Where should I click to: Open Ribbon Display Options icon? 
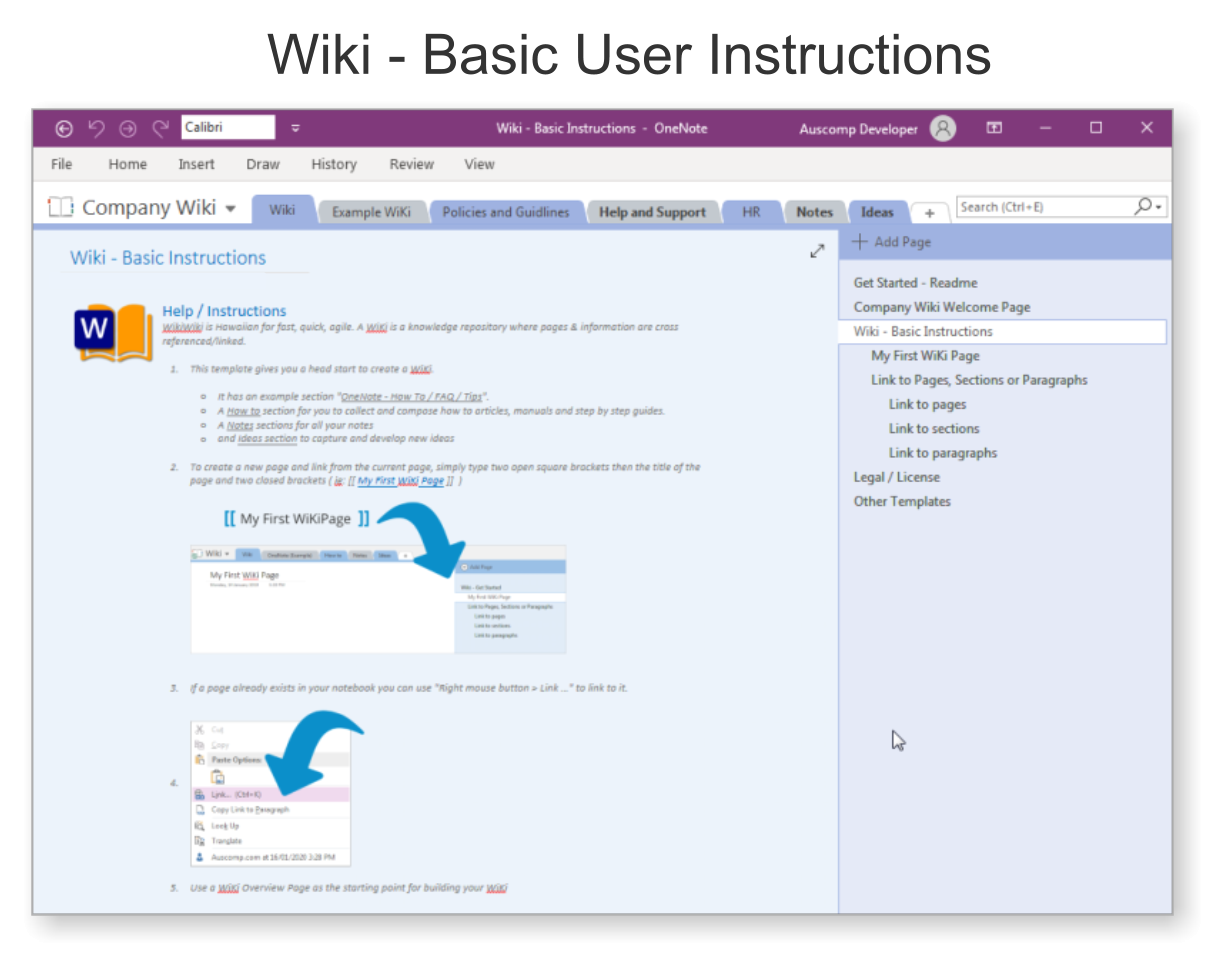[994, 128]
